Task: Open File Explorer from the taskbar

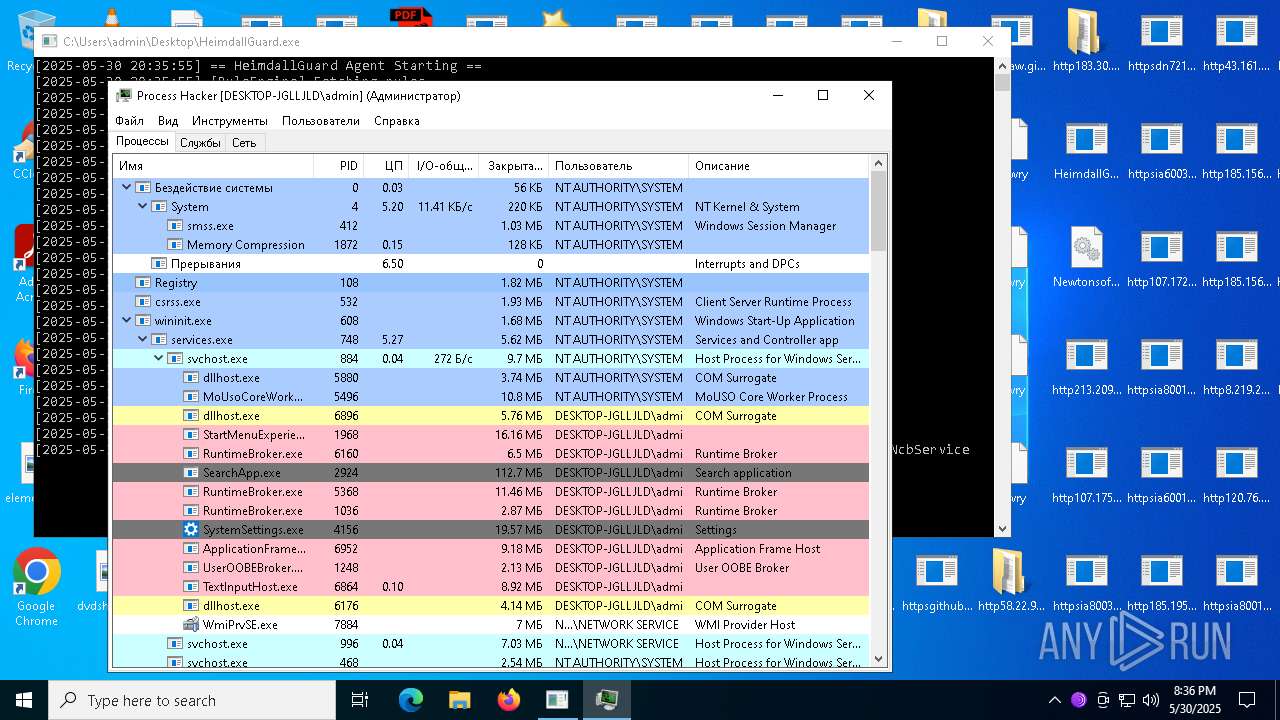Action: [460, 700]
